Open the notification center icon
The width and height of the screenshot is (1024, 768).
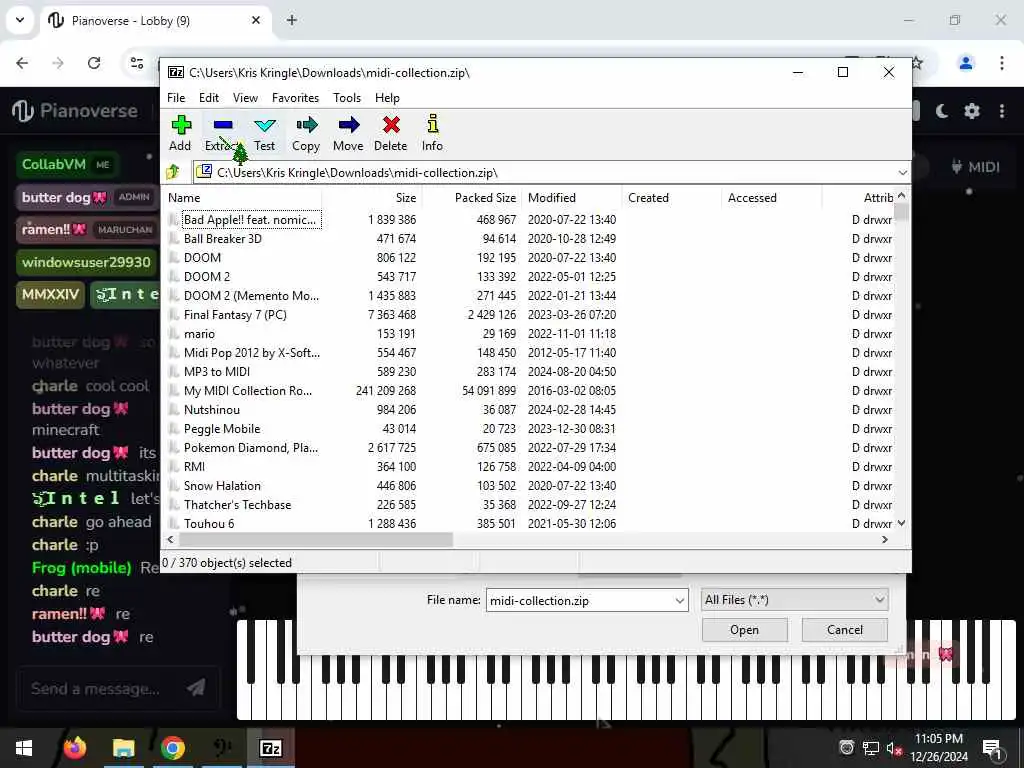tap(992, 748)
